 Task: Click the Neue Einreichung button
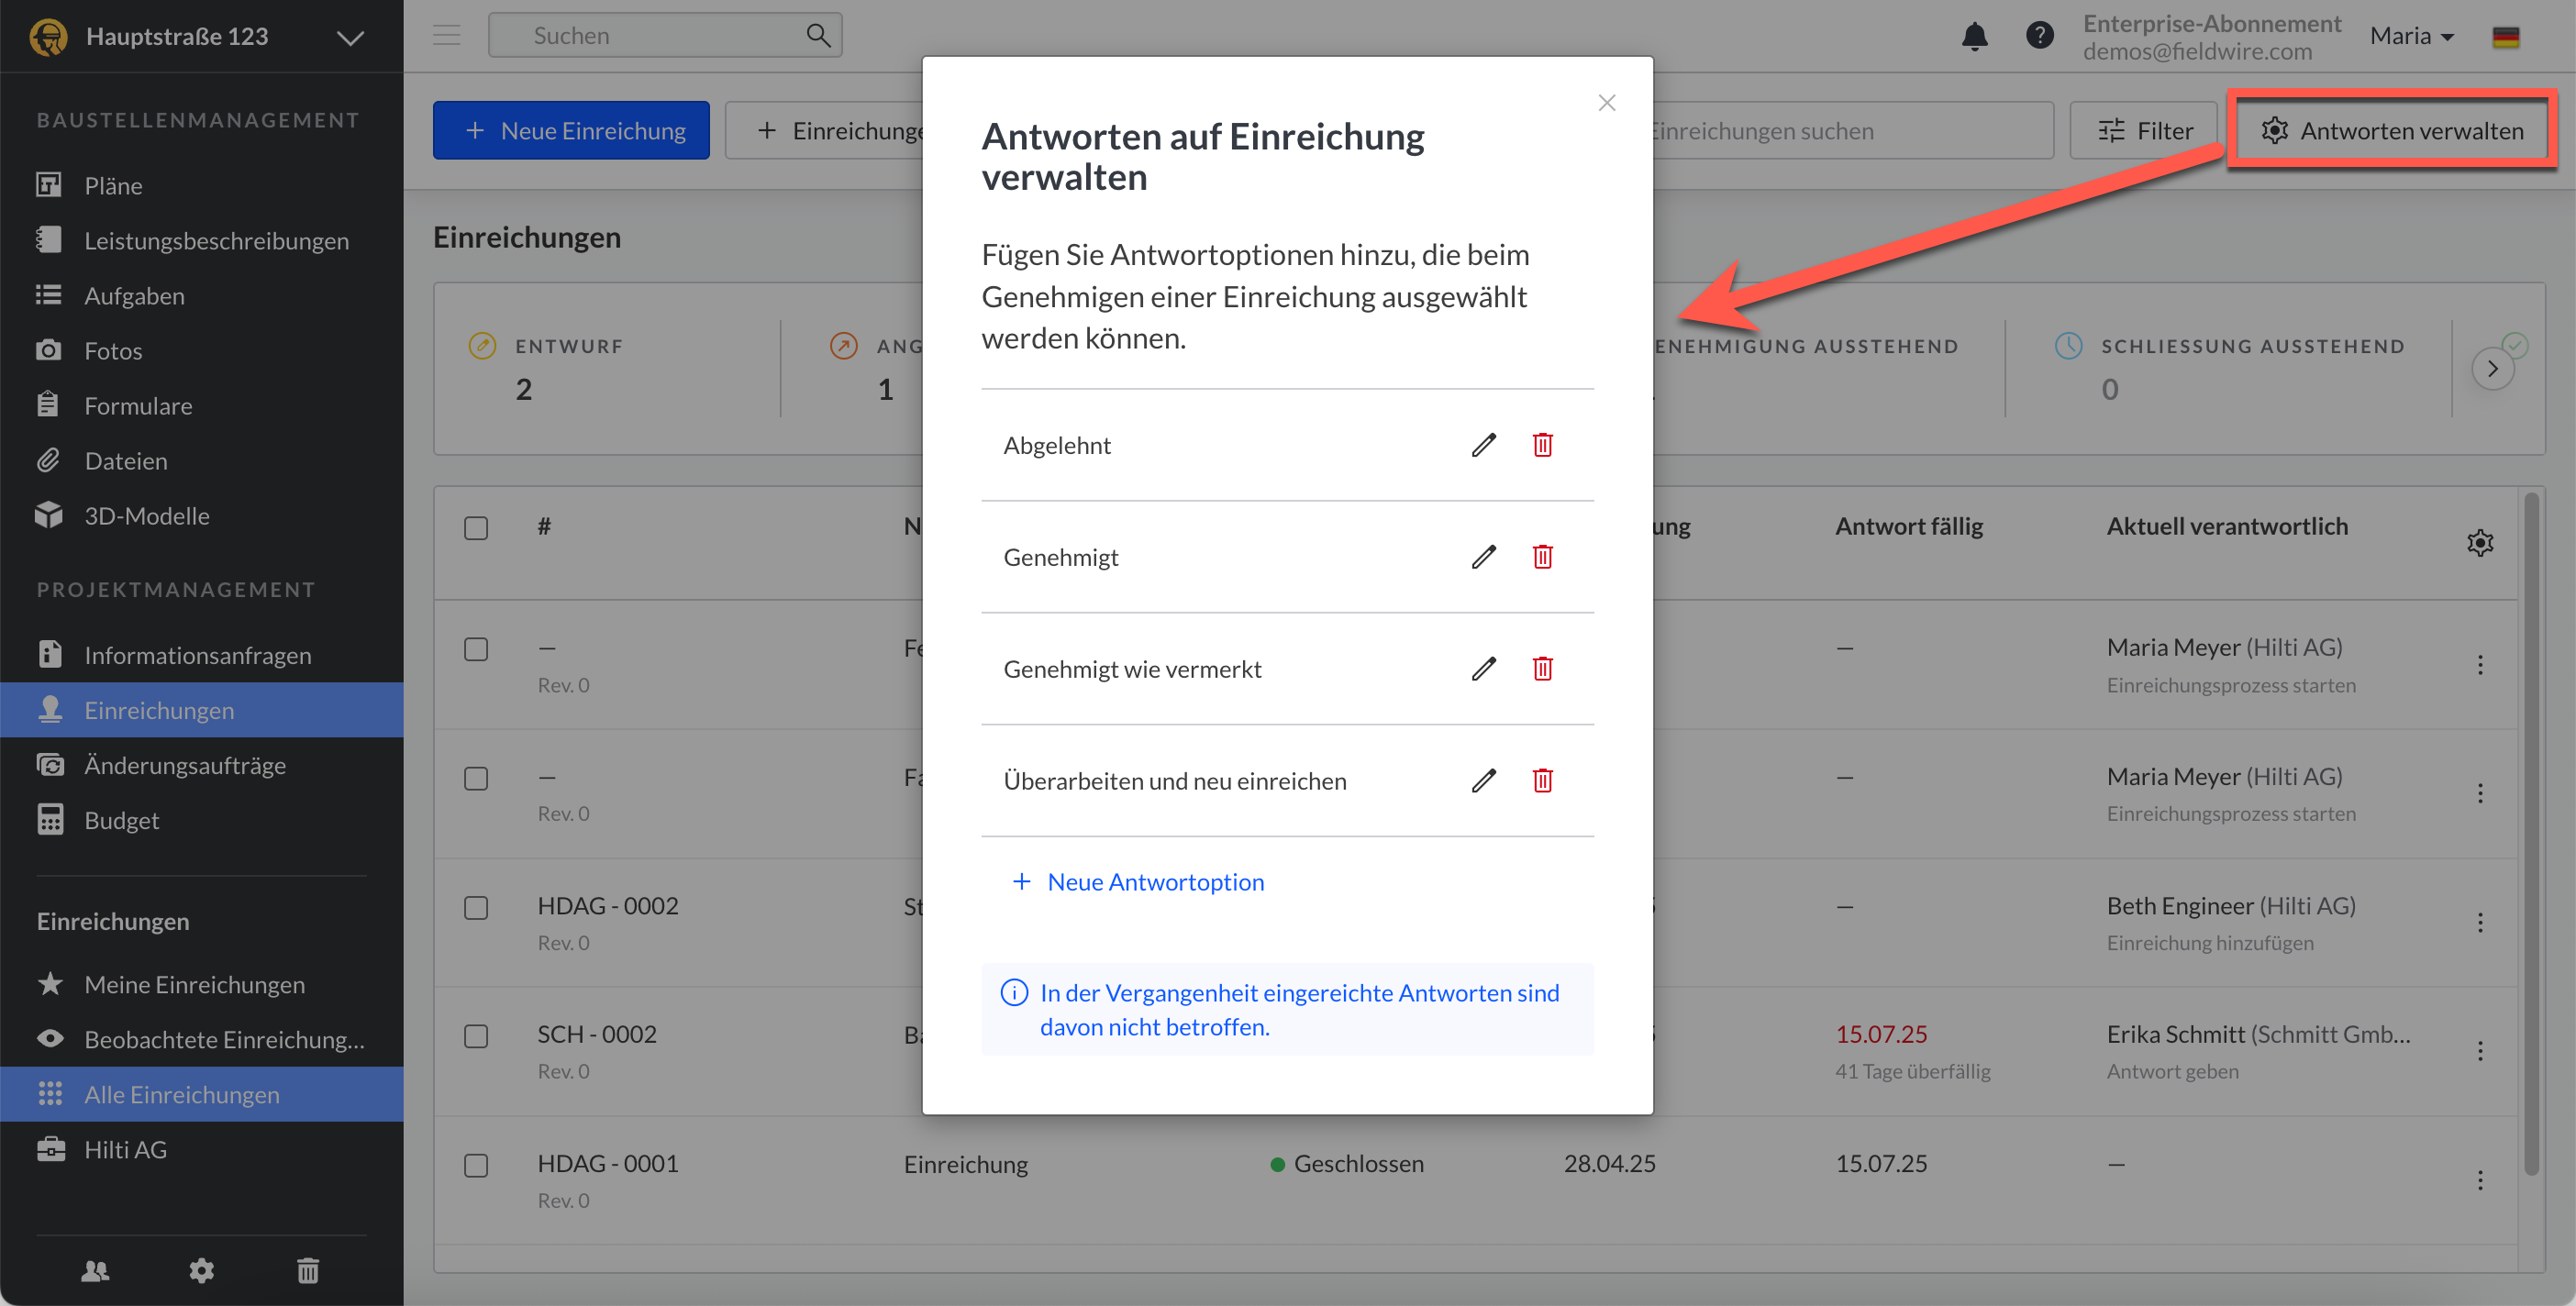tap(571, 131)
